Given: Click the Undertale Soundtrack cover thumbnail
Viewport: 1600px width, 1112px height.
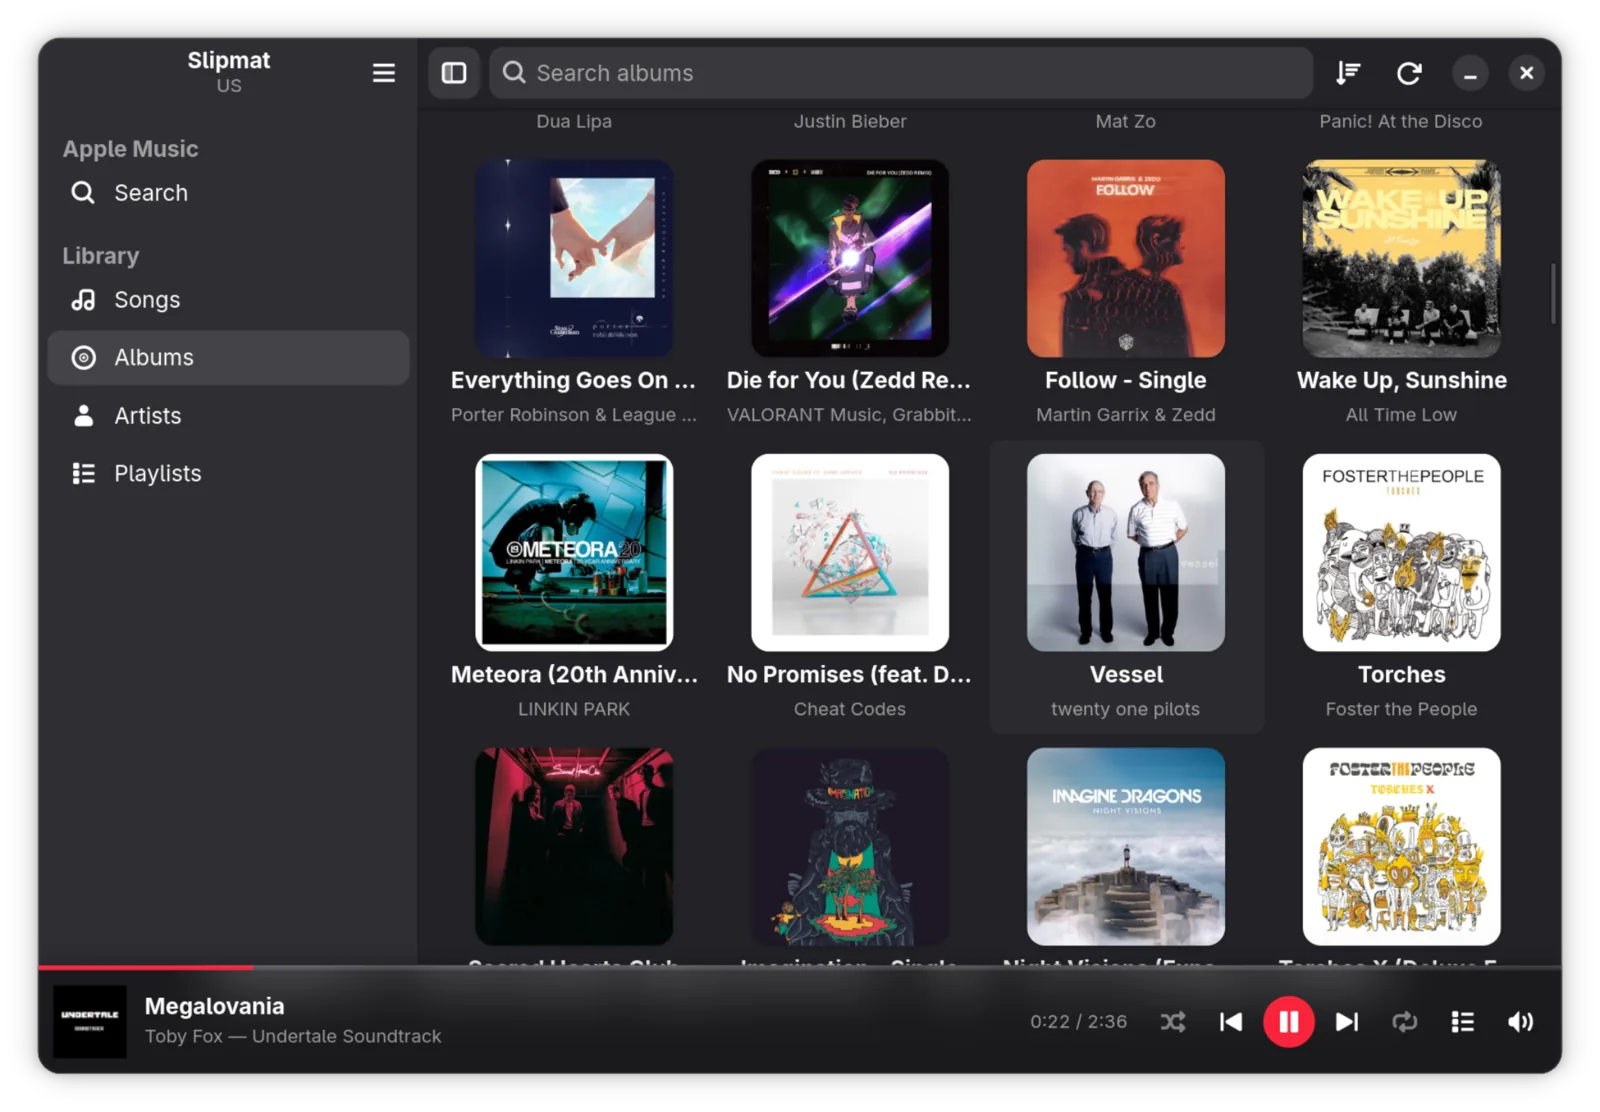Looking at the screenshot, I should click(90, 1022).
